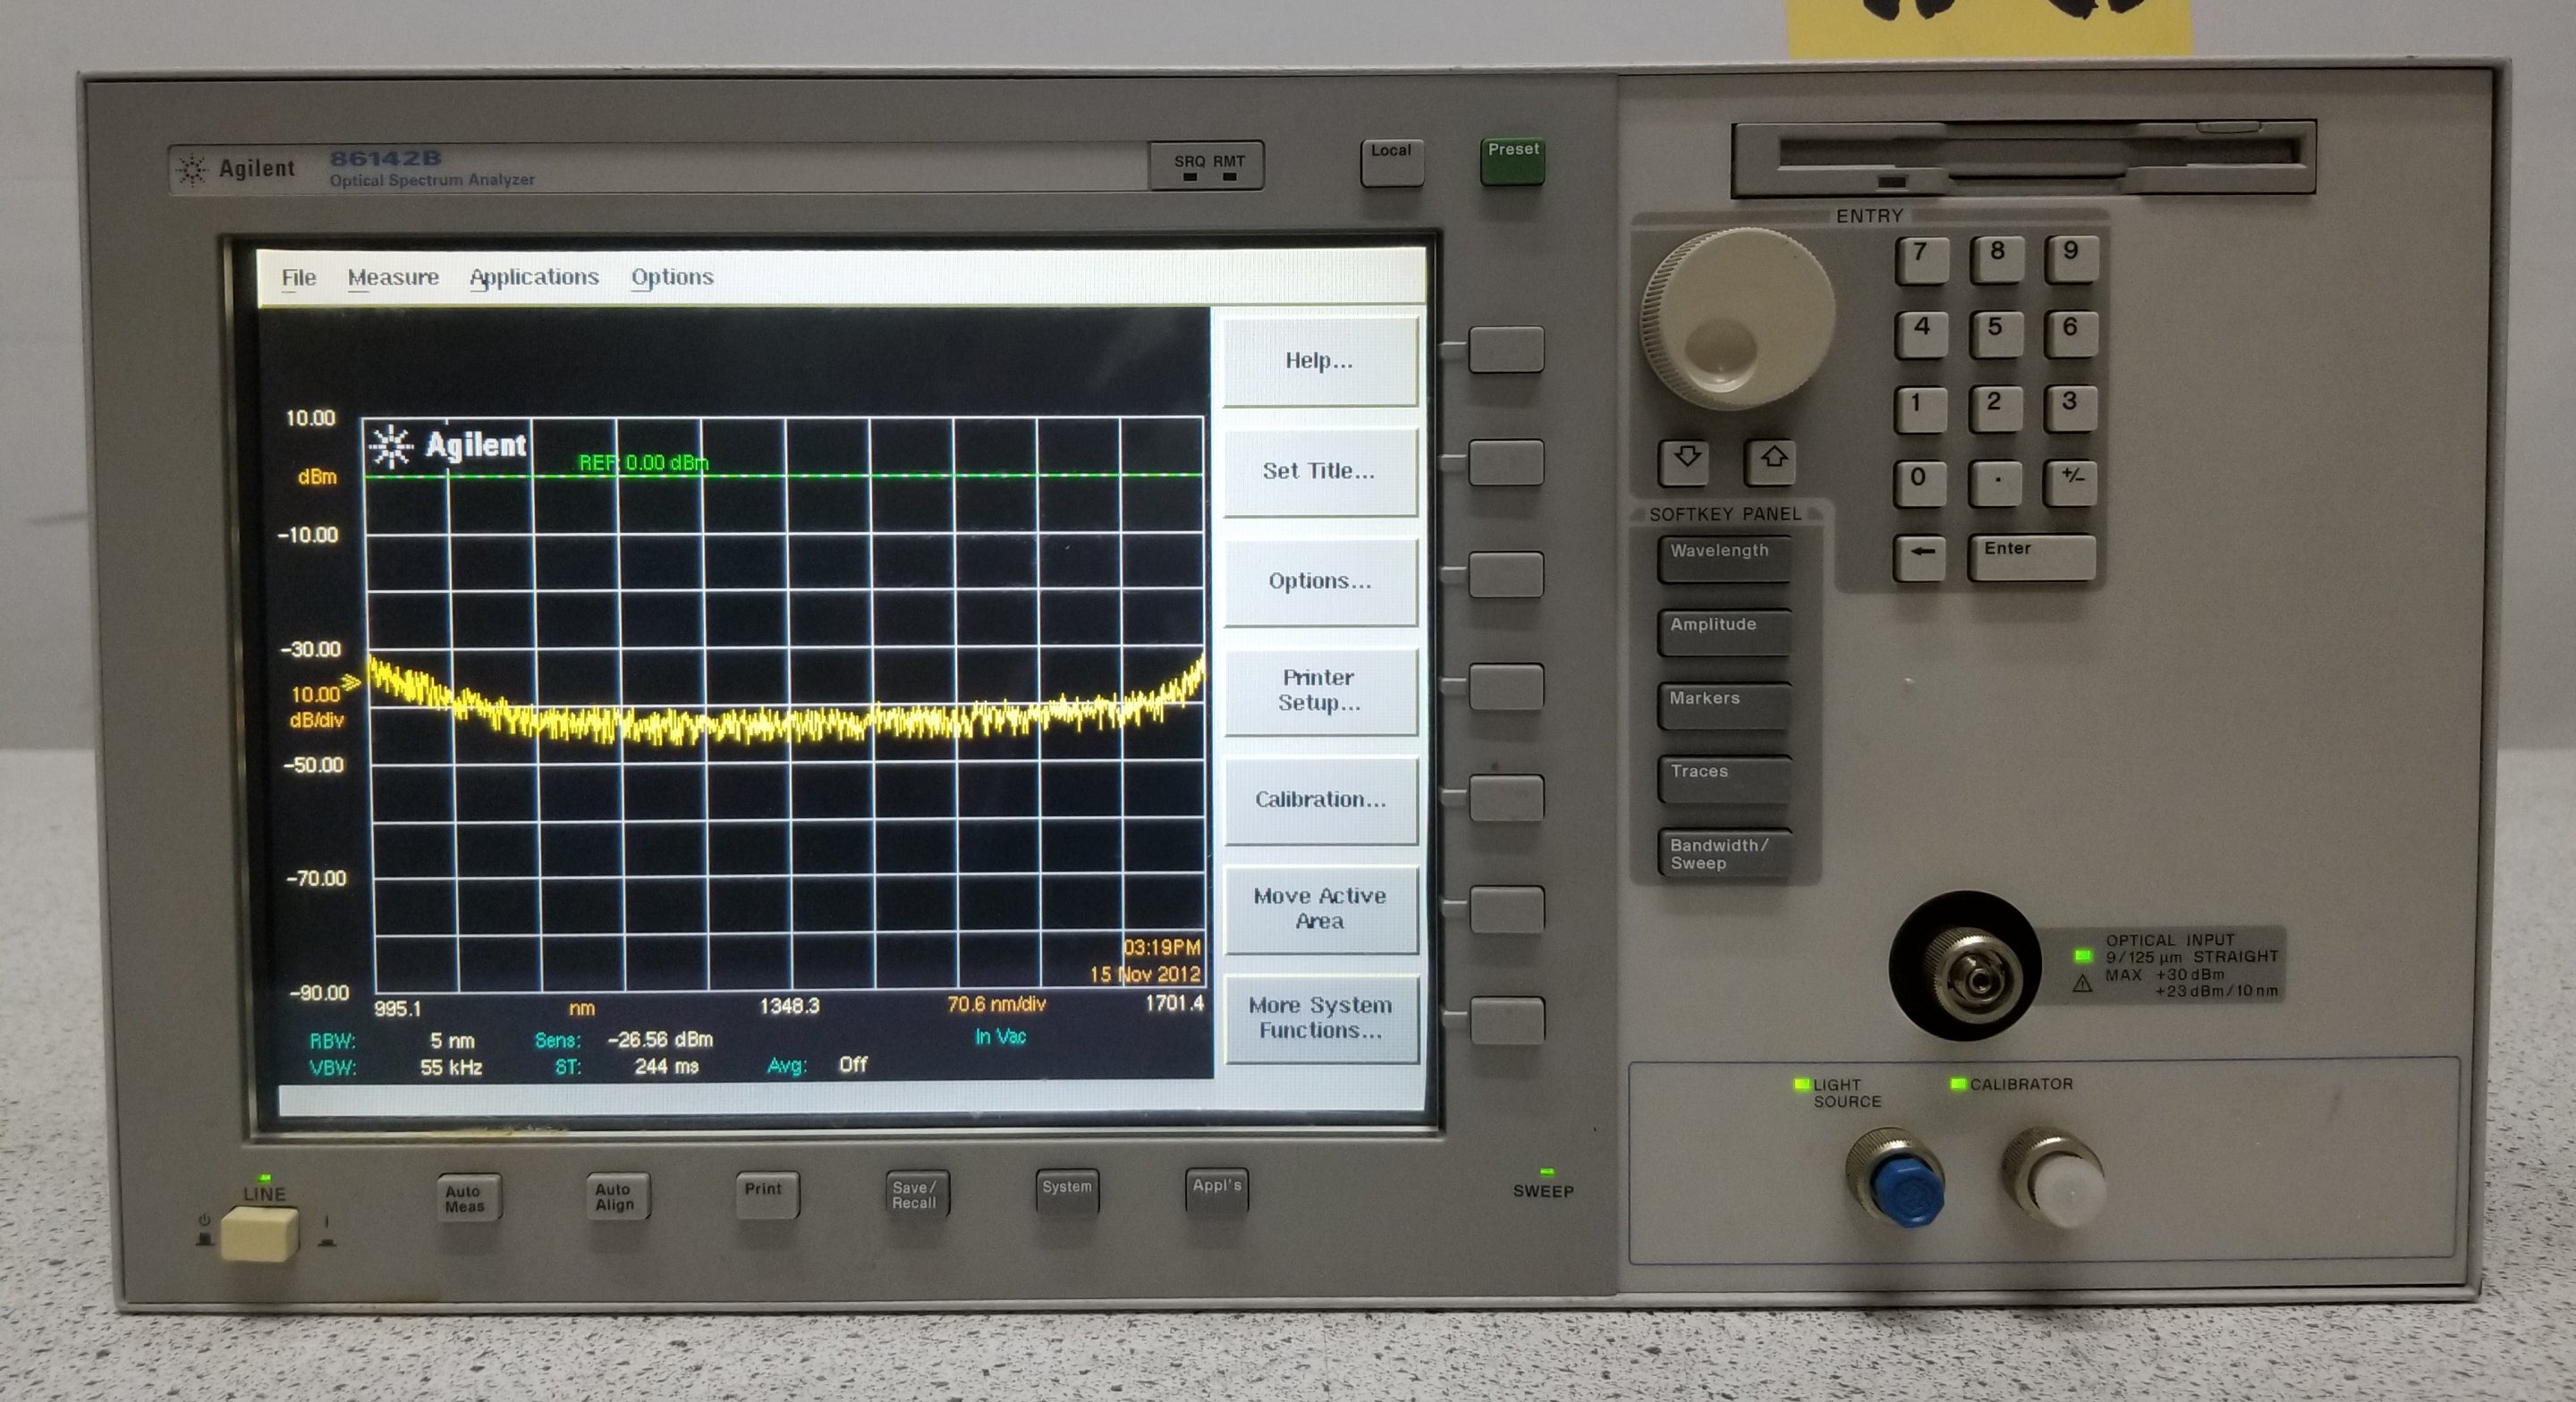Select the Printer Setup... softkey
The width and height of the screenshot is (2576, 1402).
point(1319,690)
